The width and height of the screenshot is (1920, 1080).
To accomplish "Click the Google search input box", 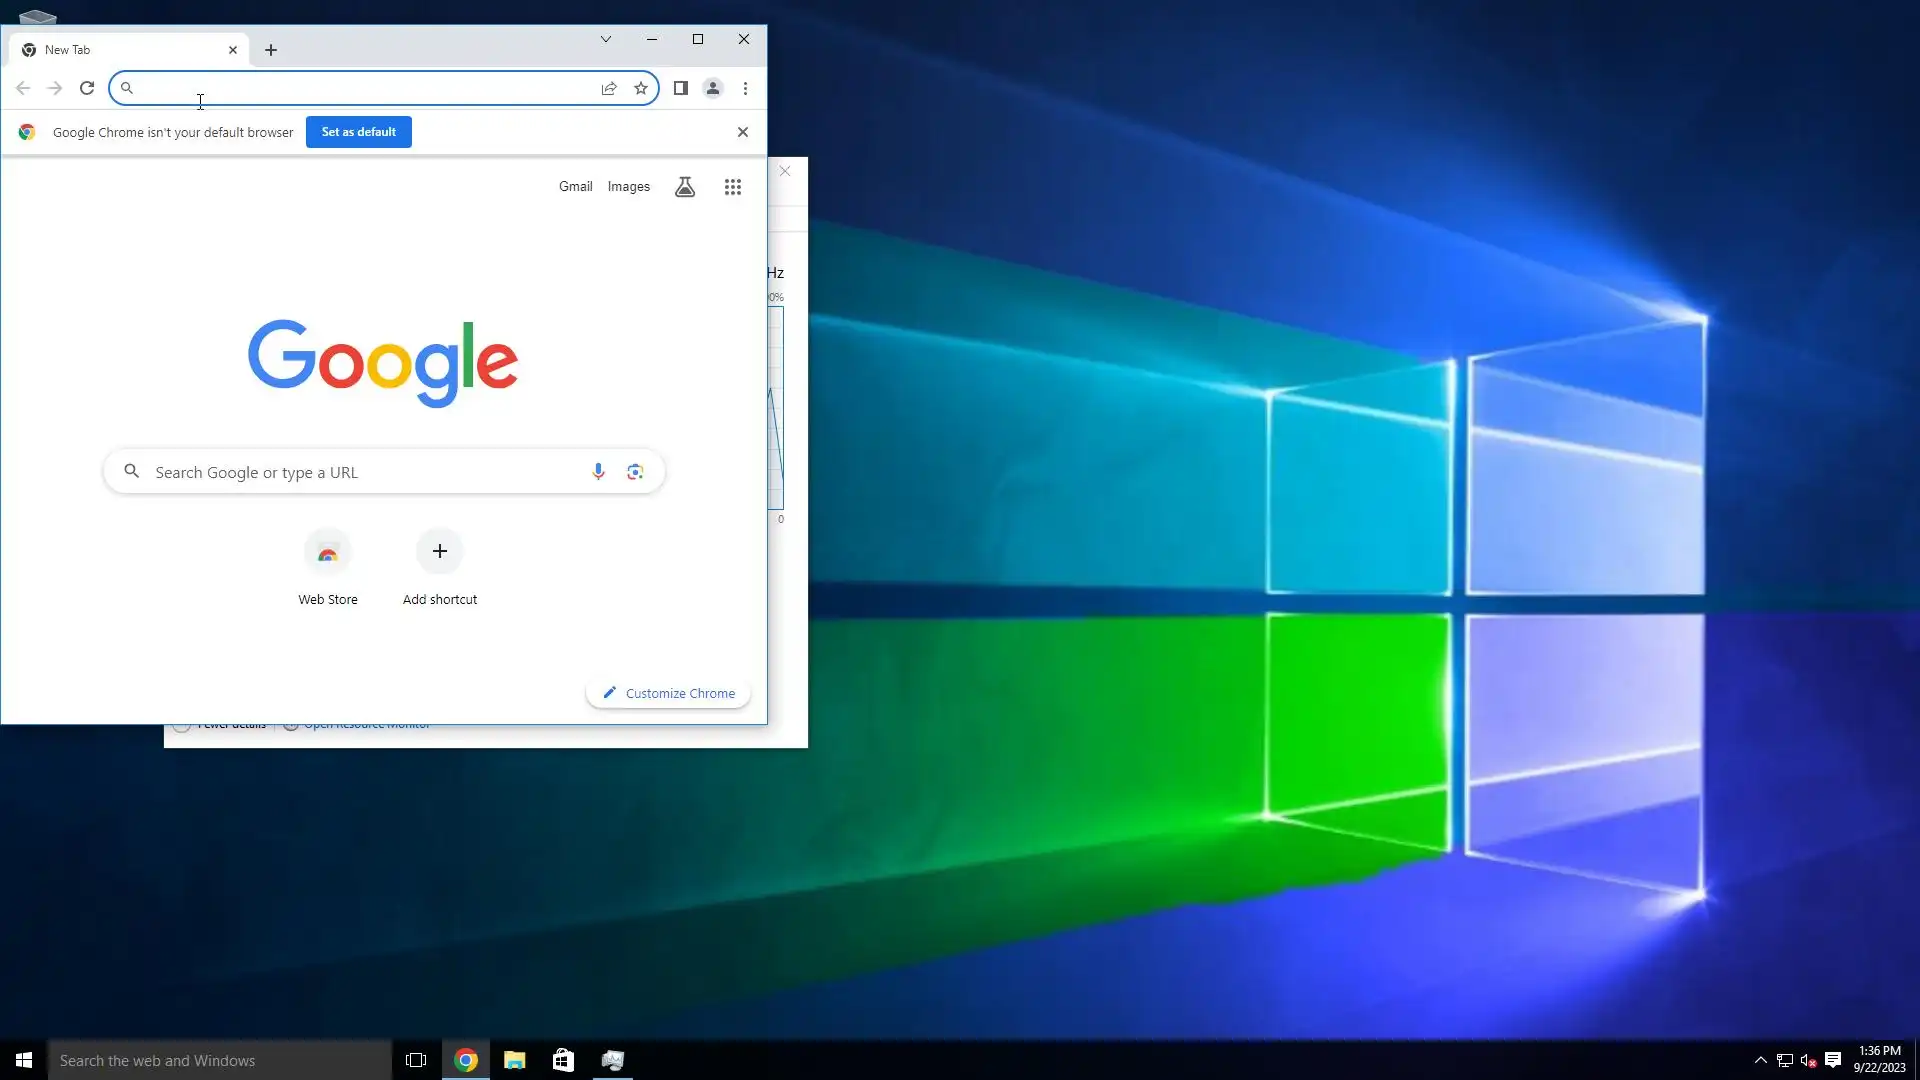I will tap(370, 472).
